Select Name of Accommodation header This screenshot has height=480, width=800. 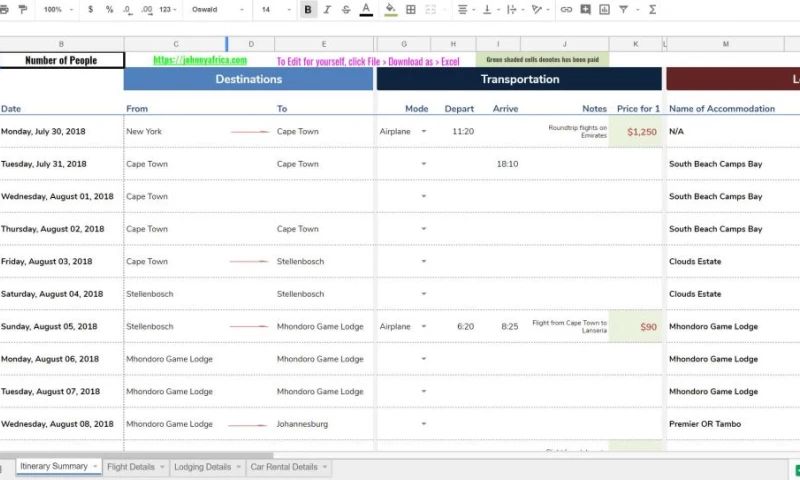[722, 109]
